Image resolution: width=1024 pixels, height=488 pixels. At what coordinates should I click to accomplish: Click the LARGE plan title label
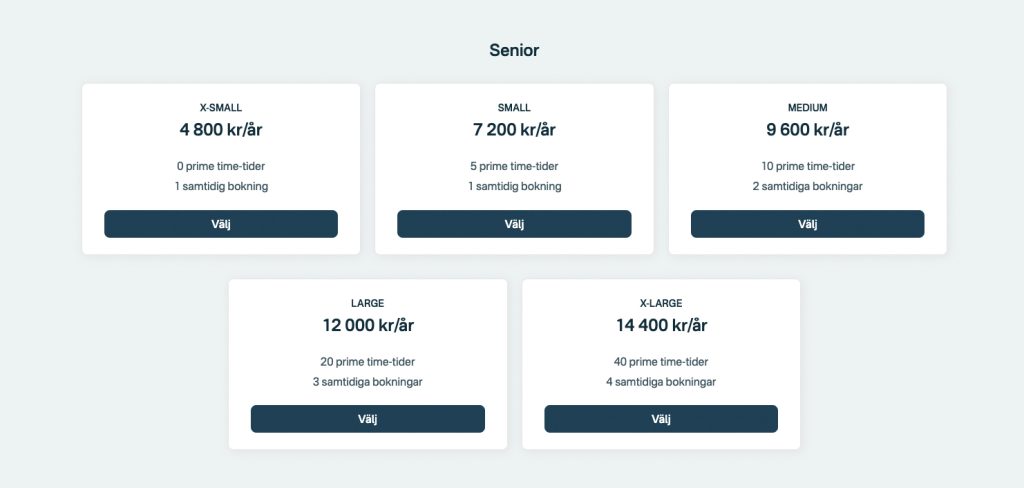367,303
